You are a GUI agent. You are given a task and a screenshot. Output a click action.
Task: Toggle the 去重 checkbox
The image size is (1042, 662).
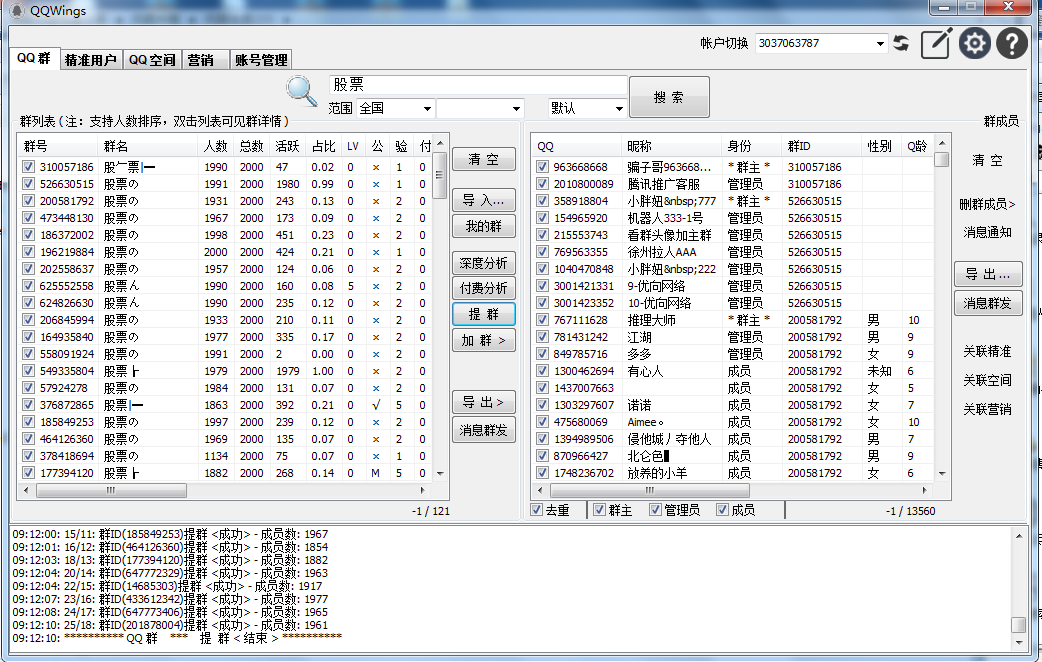[x=537, y=510]
